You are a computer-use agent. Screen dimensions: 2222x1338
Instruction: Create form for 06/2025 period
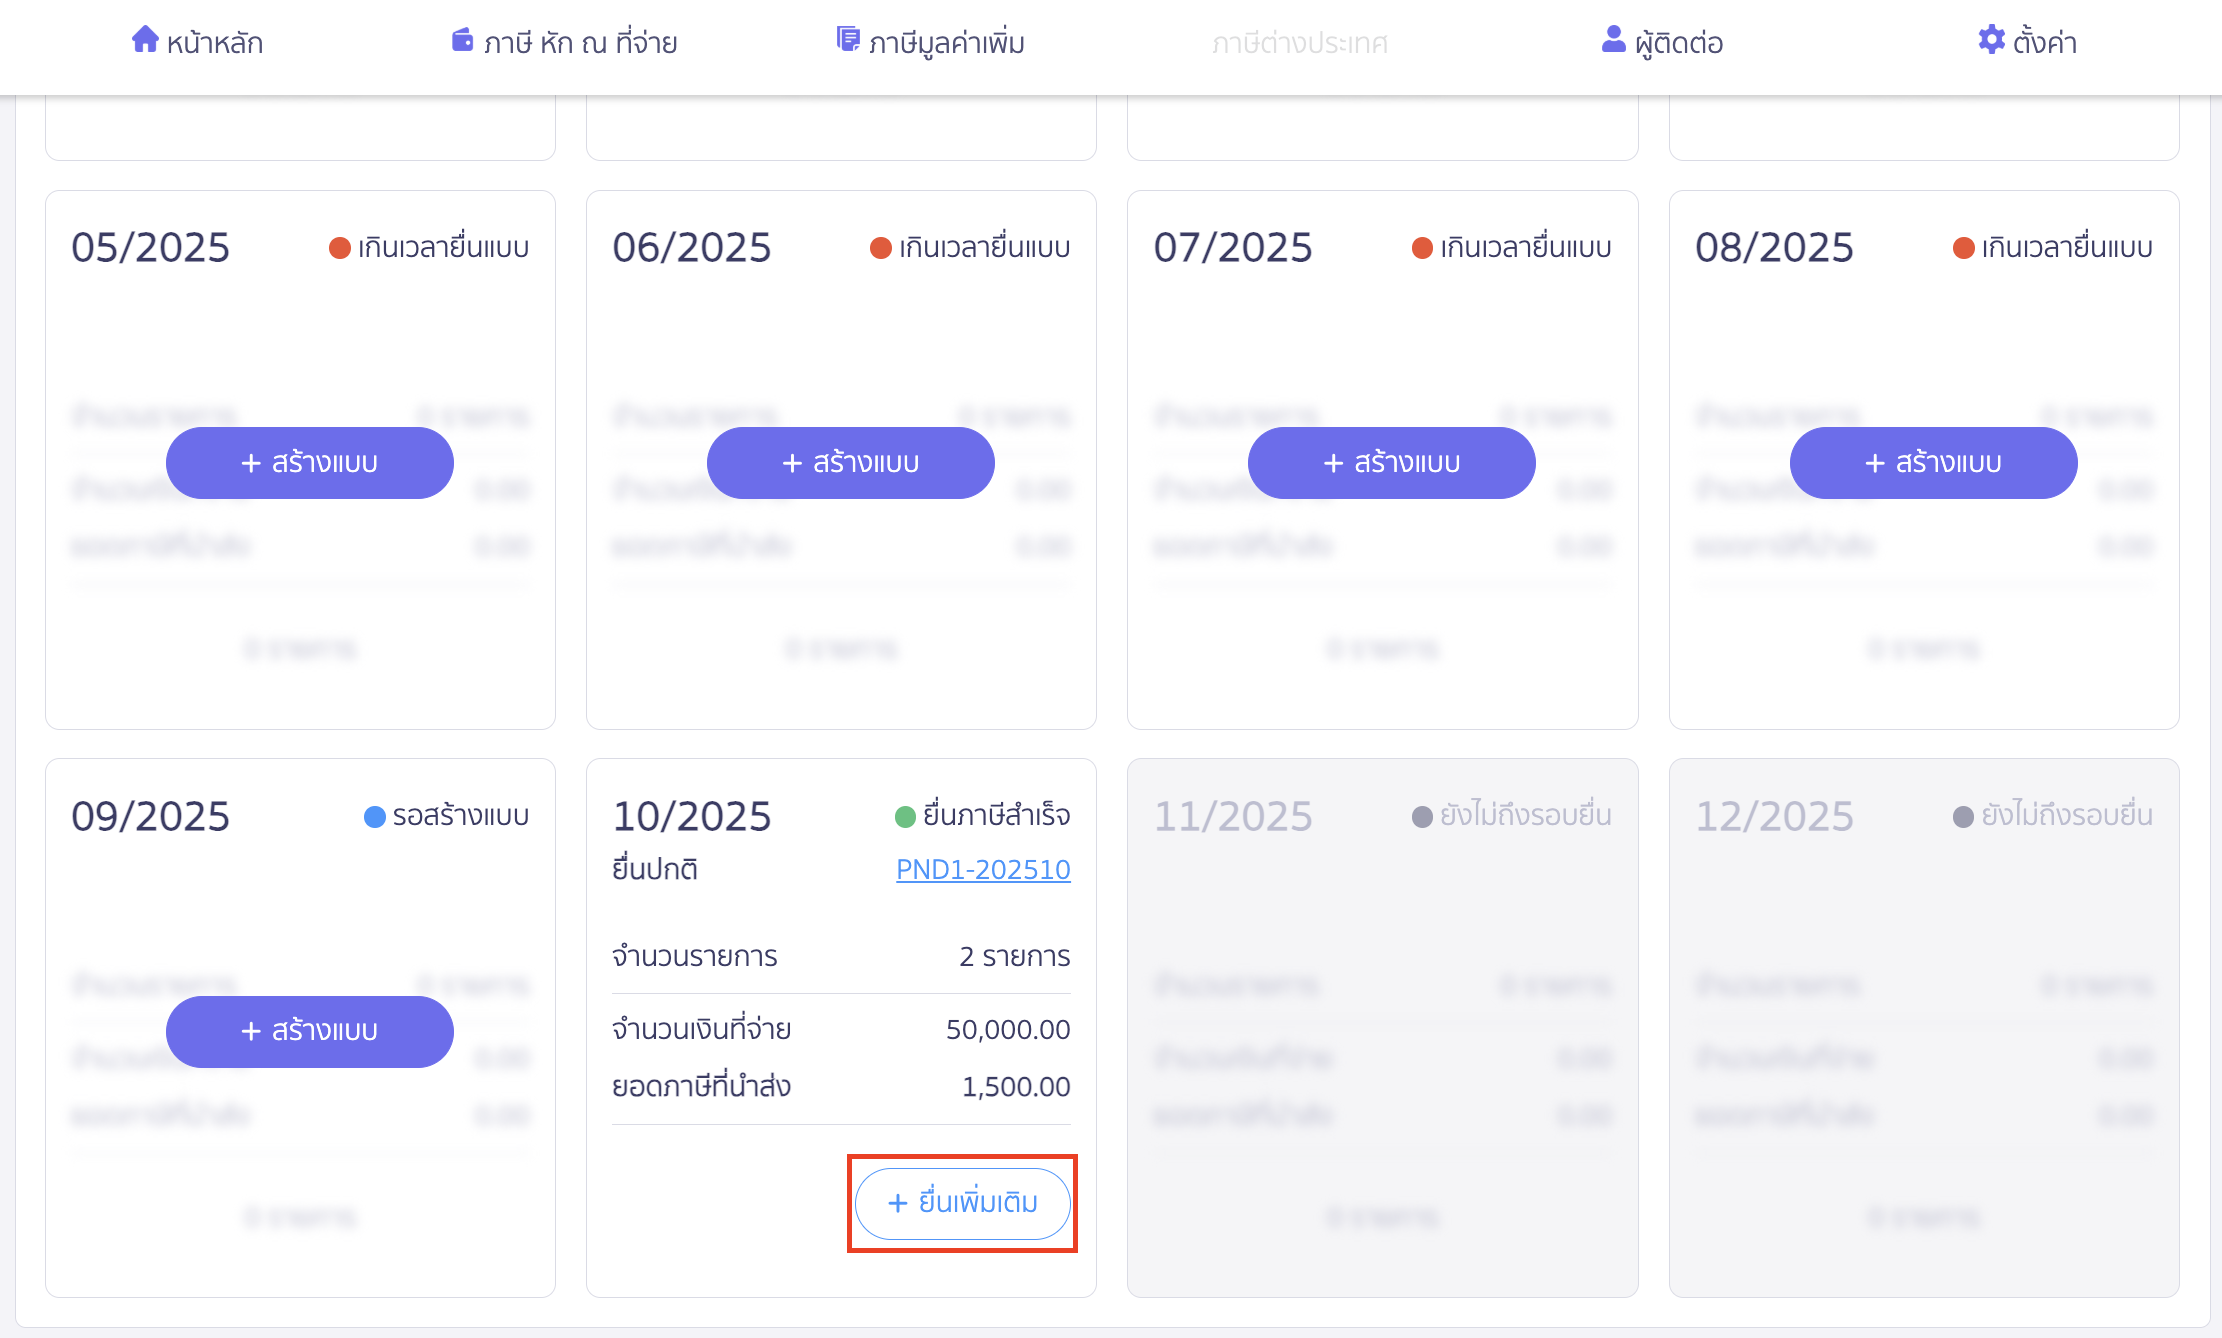850,463
